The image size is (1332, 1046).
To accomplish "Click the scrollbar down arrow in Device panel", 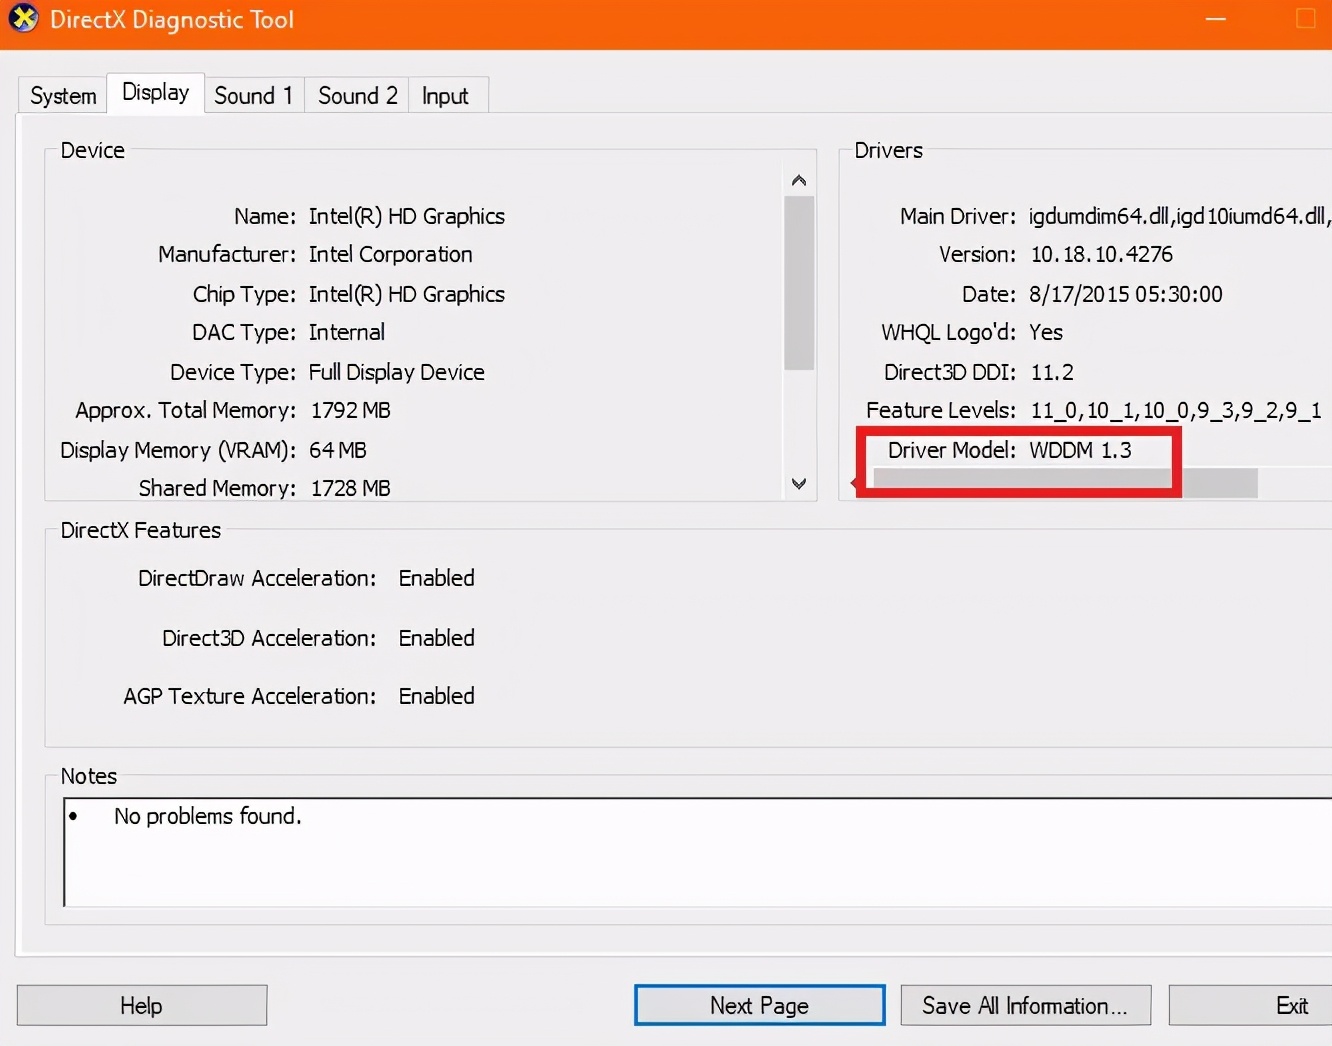I will 798,483.
